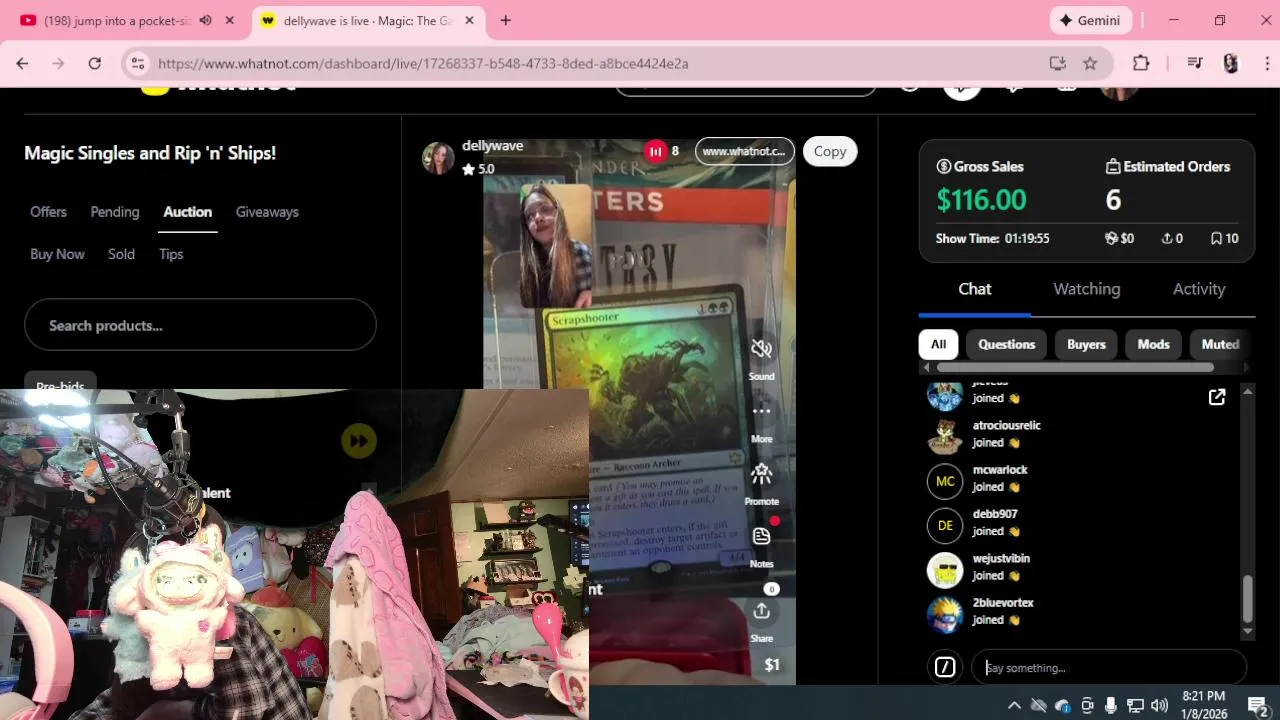
Task: Mute the YouTube tab audio icon
Action: click(x=205, y=20)
